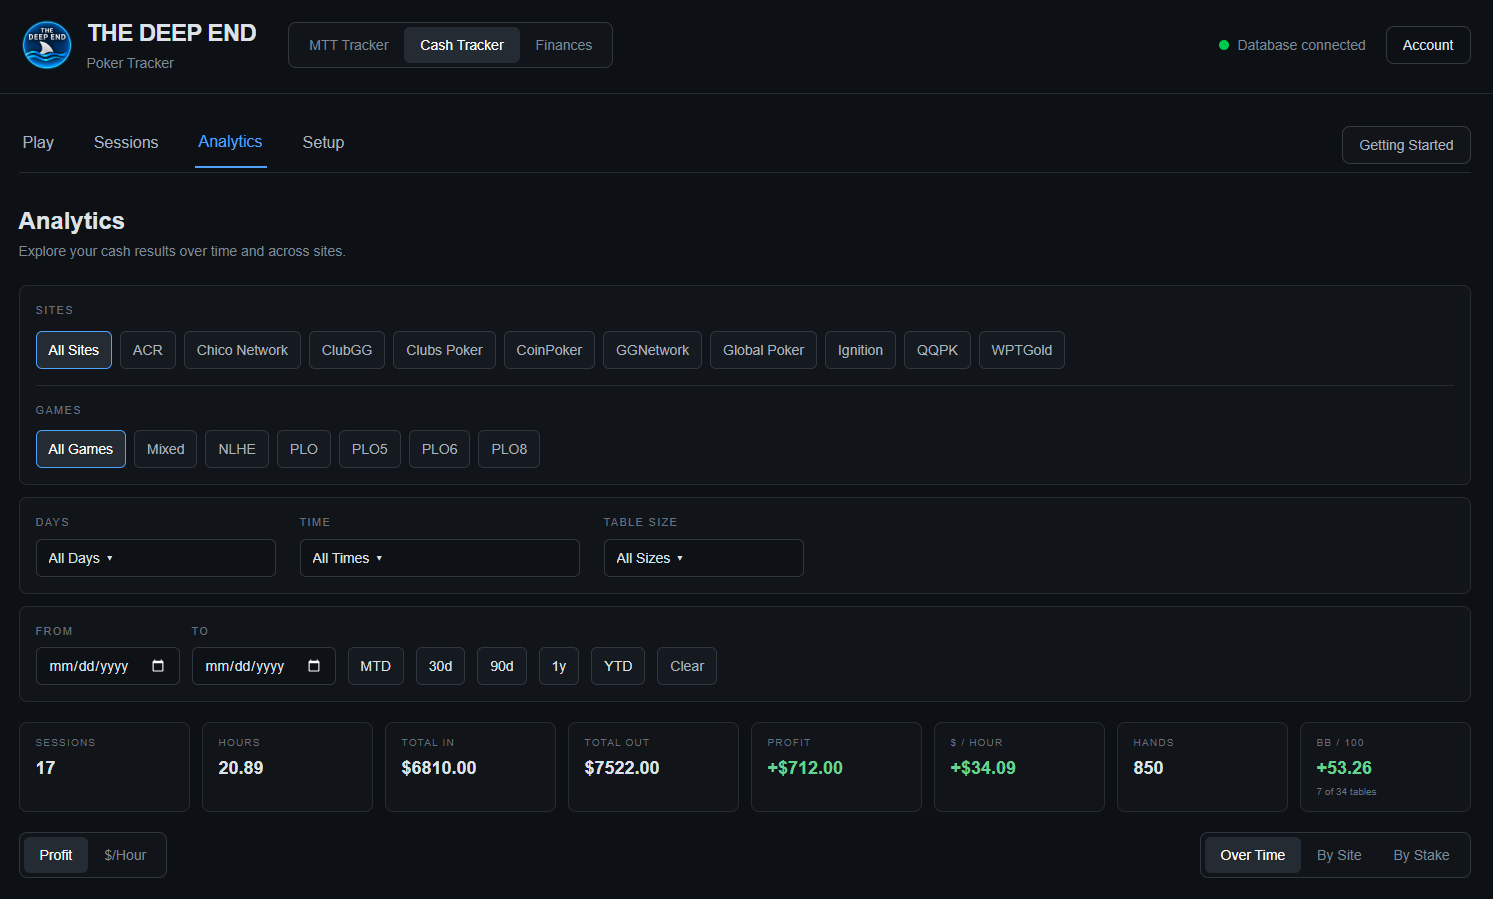This screenshot has width=1493, height=899.
Task: Switch to the Setup tab
Action: tap(323, 142)
